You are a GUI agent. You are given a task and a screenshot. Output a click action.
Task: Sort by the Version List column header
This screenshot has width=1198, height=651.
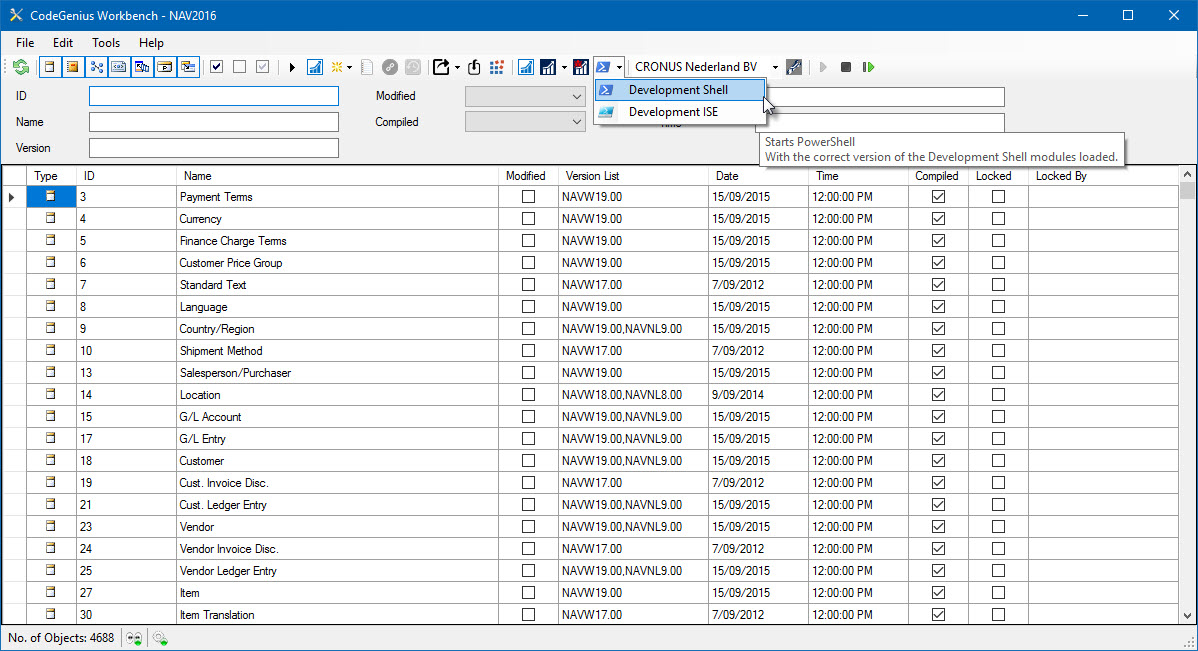[x=633, y=176]
